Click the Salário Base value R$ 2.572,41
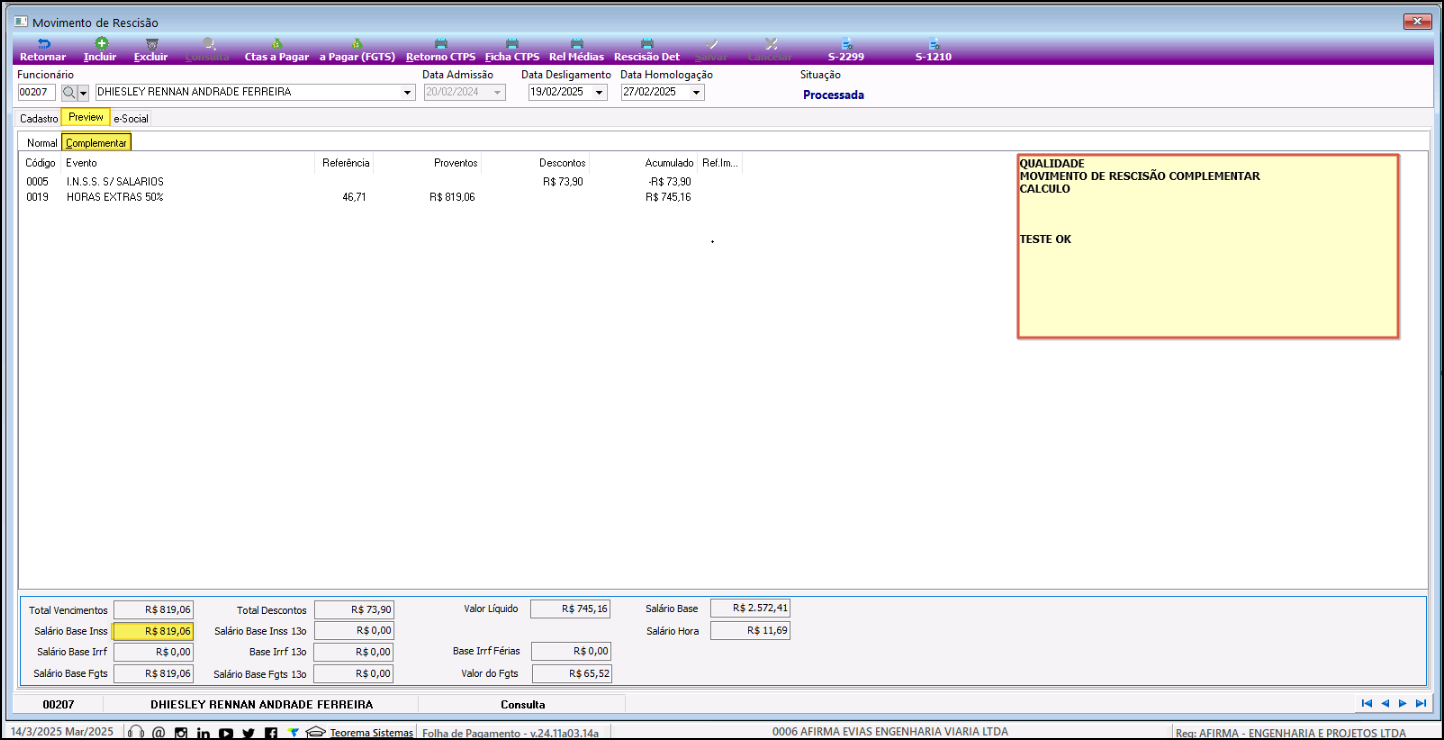Viewport: 1444px width, 740px height. click(x=750, y=608)
